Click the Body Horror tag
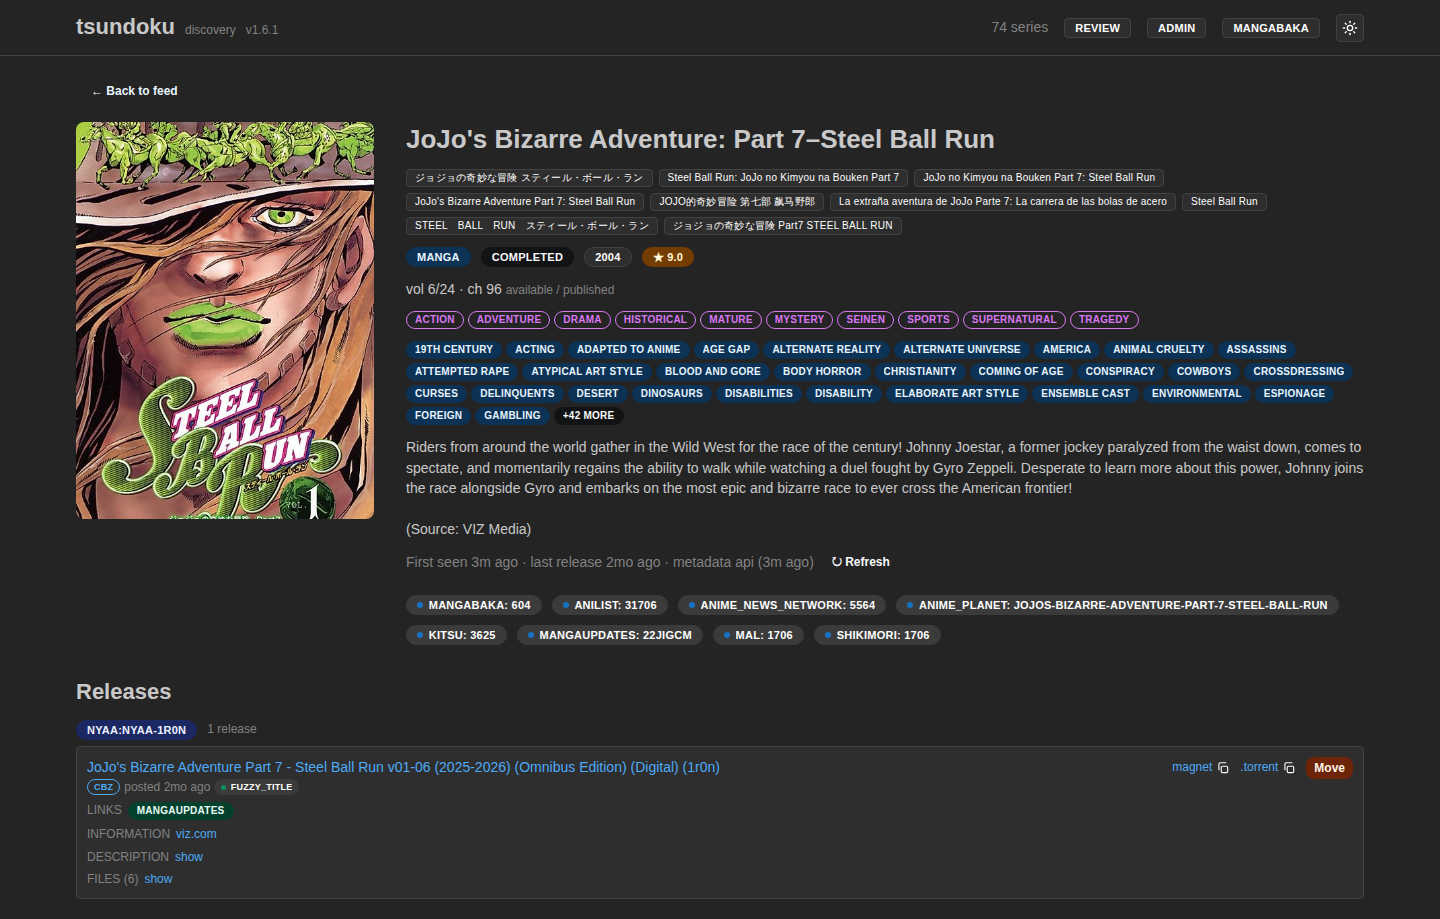Screen dimensions: 1440x919 [822, 372]
